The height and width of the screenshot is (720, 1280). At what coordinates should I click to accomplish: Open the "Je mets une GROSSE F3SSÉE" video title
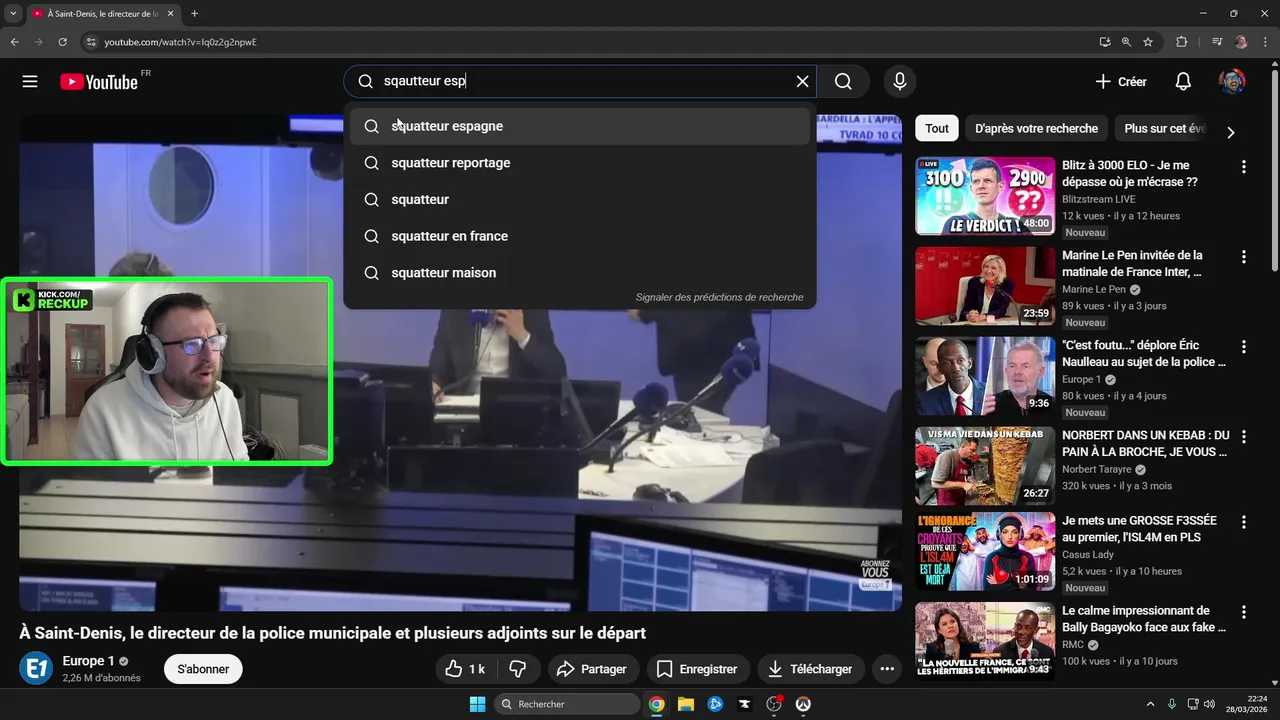[x=1140, y=529]
